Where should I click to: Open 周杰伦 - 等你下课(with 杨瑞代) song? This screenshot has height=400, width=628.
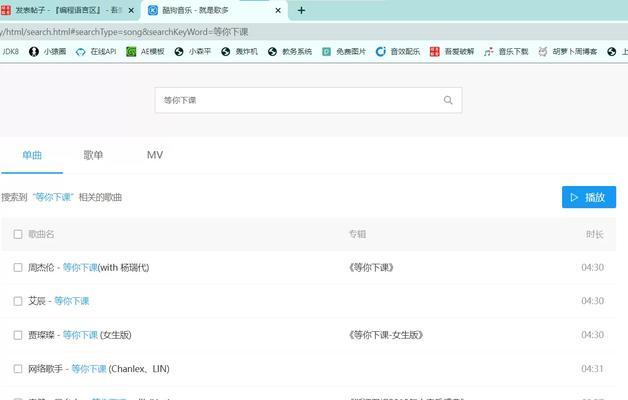pos(89,267)
